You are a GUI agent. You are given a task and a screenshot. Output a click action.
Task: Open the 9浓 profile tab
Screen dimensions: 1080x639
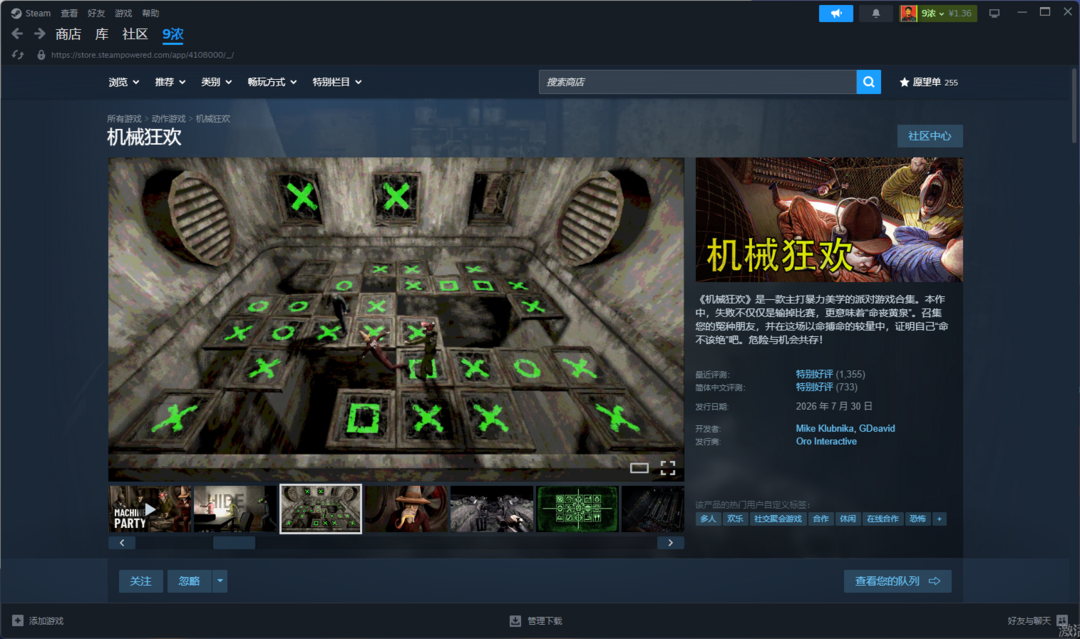coord(173,34)
